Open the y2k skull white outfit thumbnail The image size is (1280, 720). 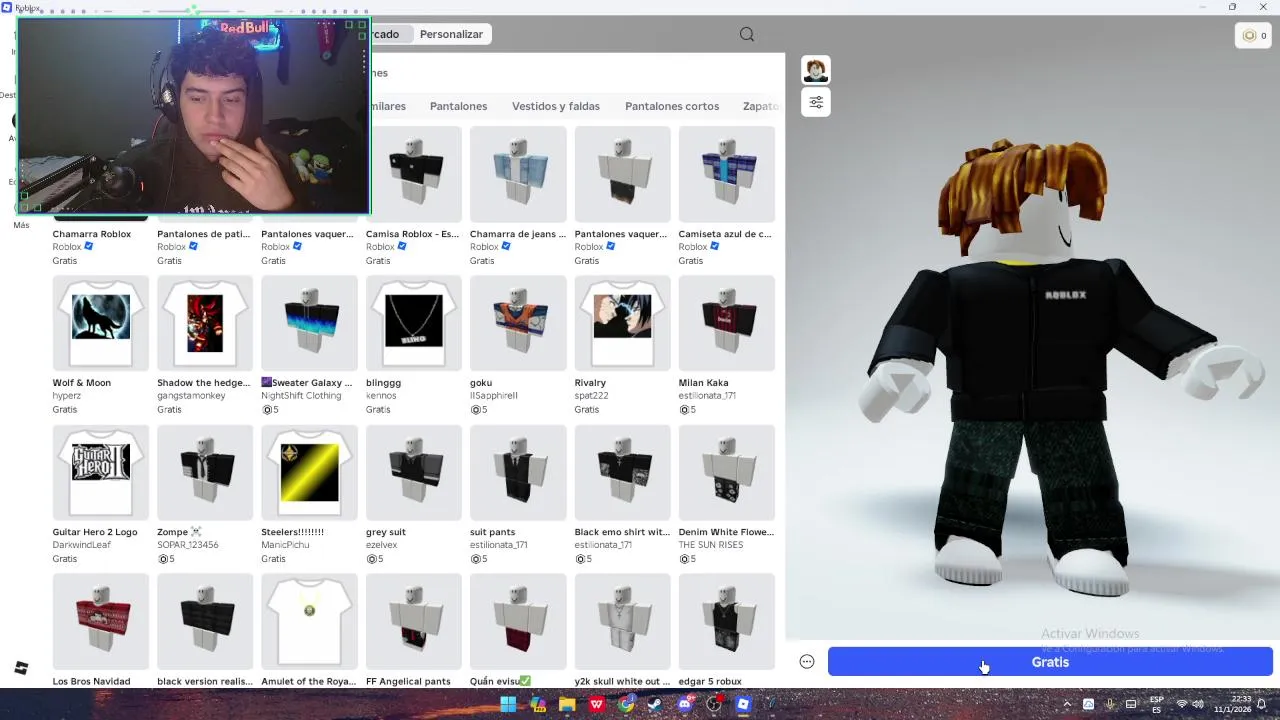tap(622, 621)
